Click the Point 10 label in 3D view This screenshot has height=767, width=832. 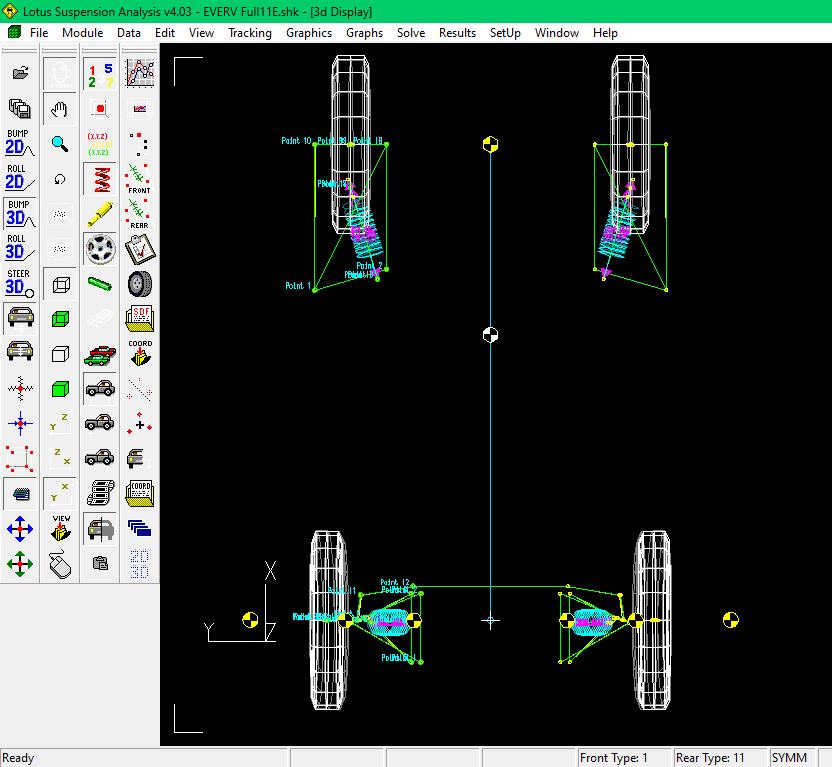pos(296,141)
